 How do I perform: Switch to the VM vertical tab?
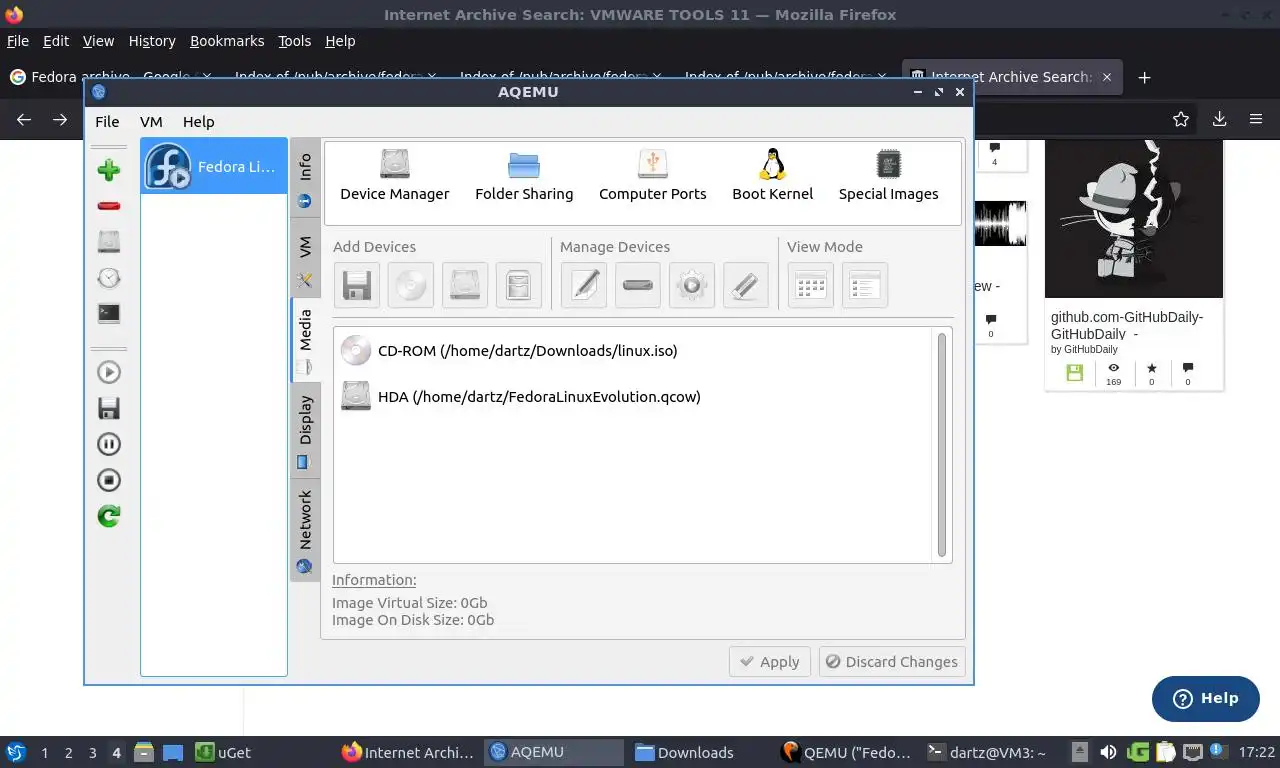point(305,259)
